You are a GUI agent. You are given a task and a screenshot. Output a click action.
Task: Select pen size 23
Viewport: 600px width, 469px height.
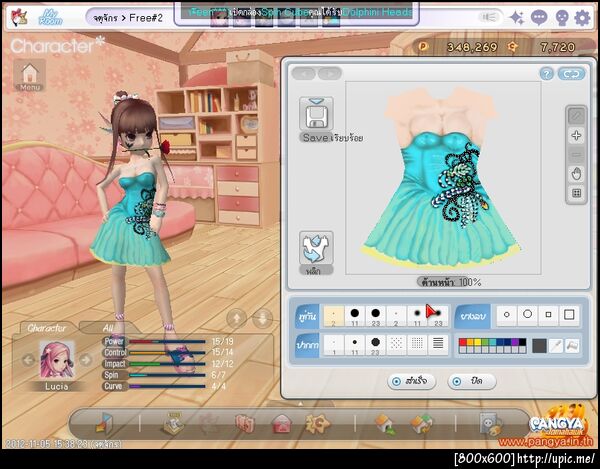pos(375,345)
